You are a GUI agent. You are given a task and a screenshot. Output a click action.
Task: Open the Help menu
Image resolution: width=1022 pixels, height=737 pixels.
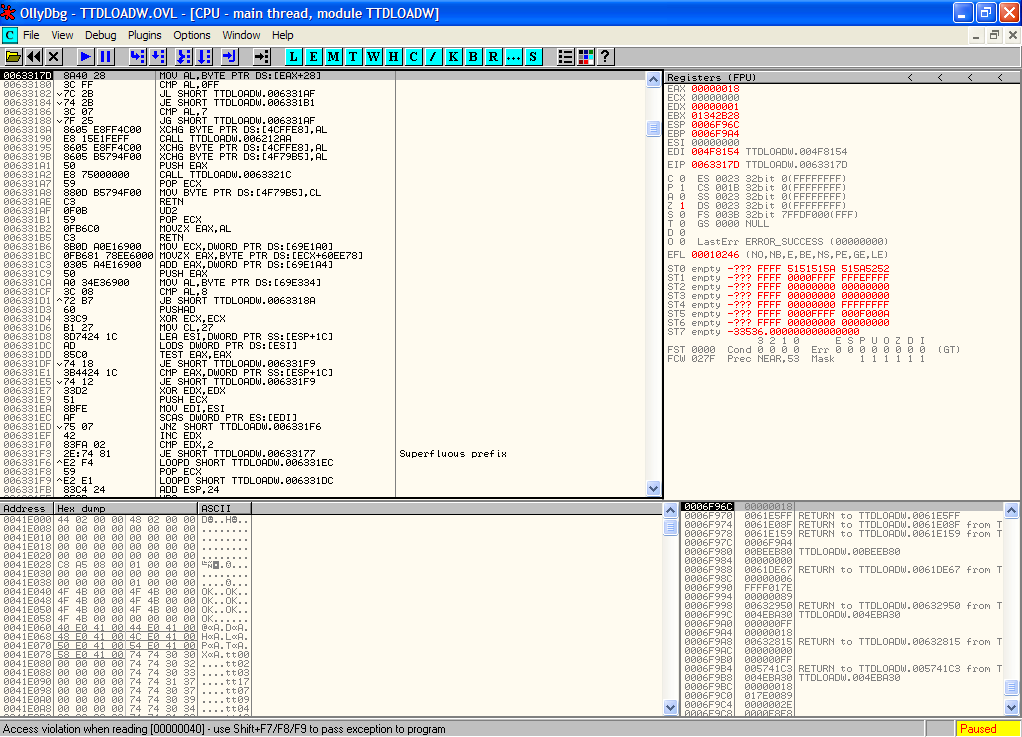click(x=283, y=35)
